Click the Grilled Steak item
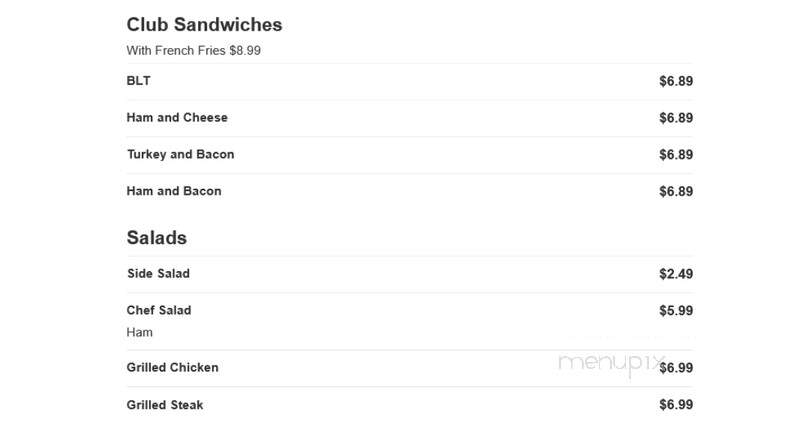The height and width of the screenshot is (445, 791). 165,405
